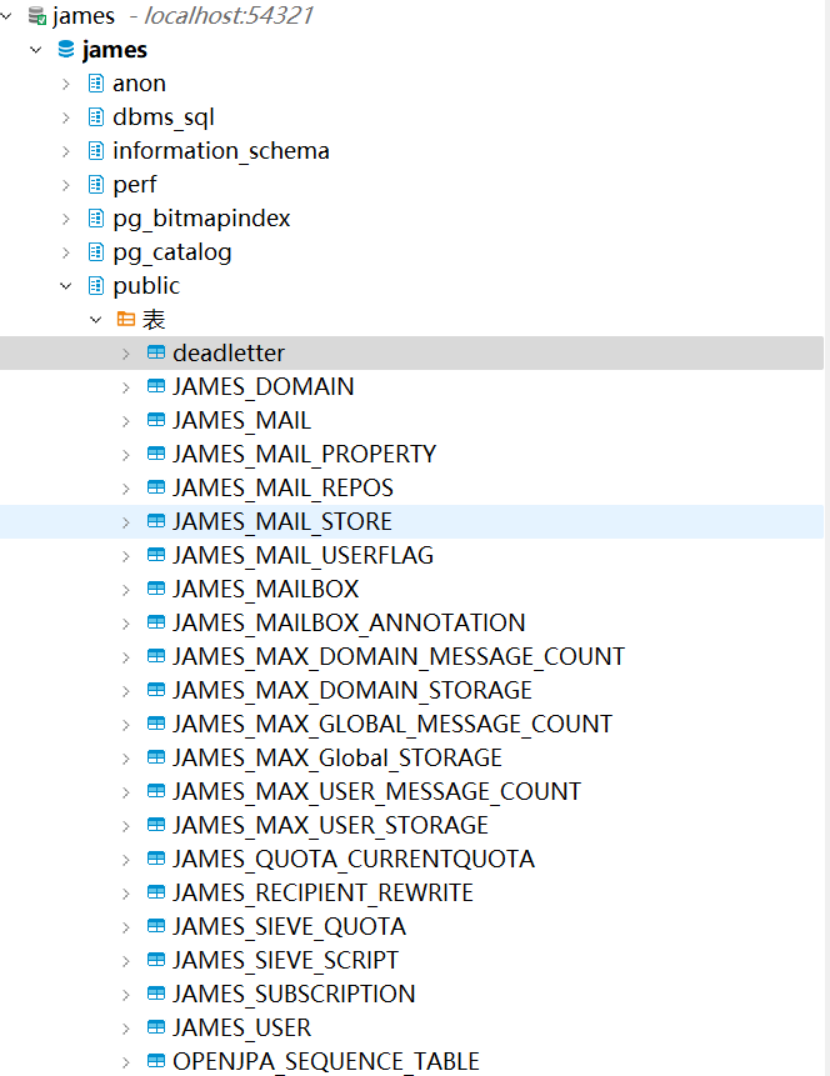Click the deadletter table icon
The height and width of the screenshot is (1076, 830).
[x=156, y=353]
